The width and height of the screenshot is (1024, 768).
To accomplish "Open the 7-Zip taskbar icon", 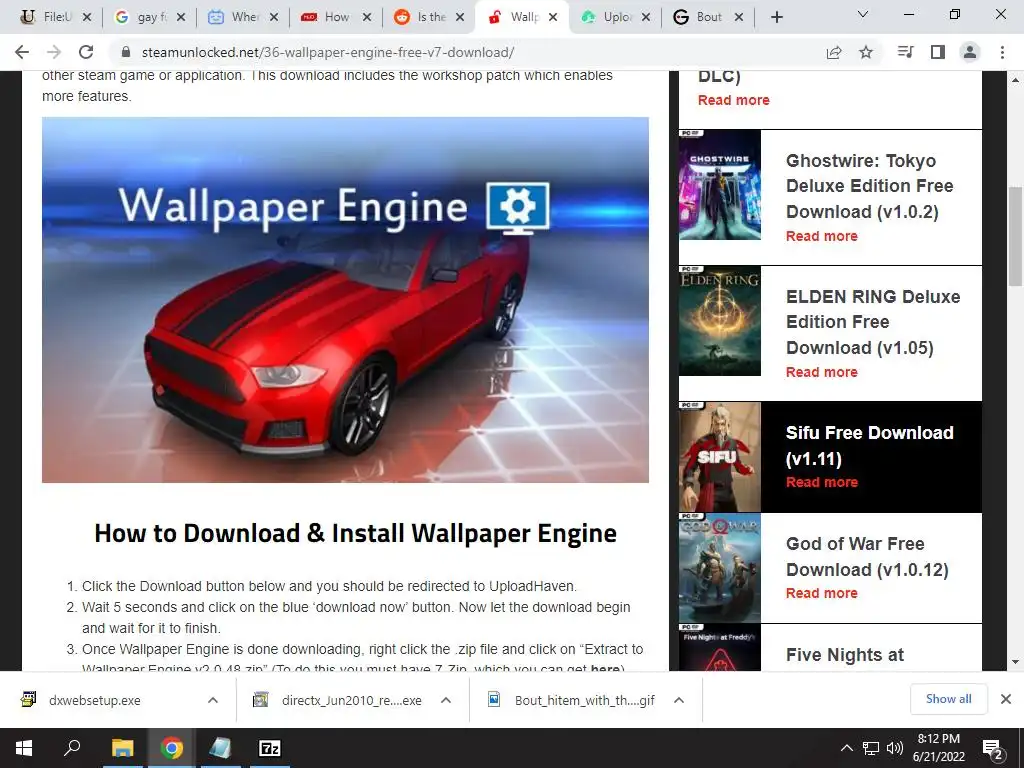I will click(270, 748).
